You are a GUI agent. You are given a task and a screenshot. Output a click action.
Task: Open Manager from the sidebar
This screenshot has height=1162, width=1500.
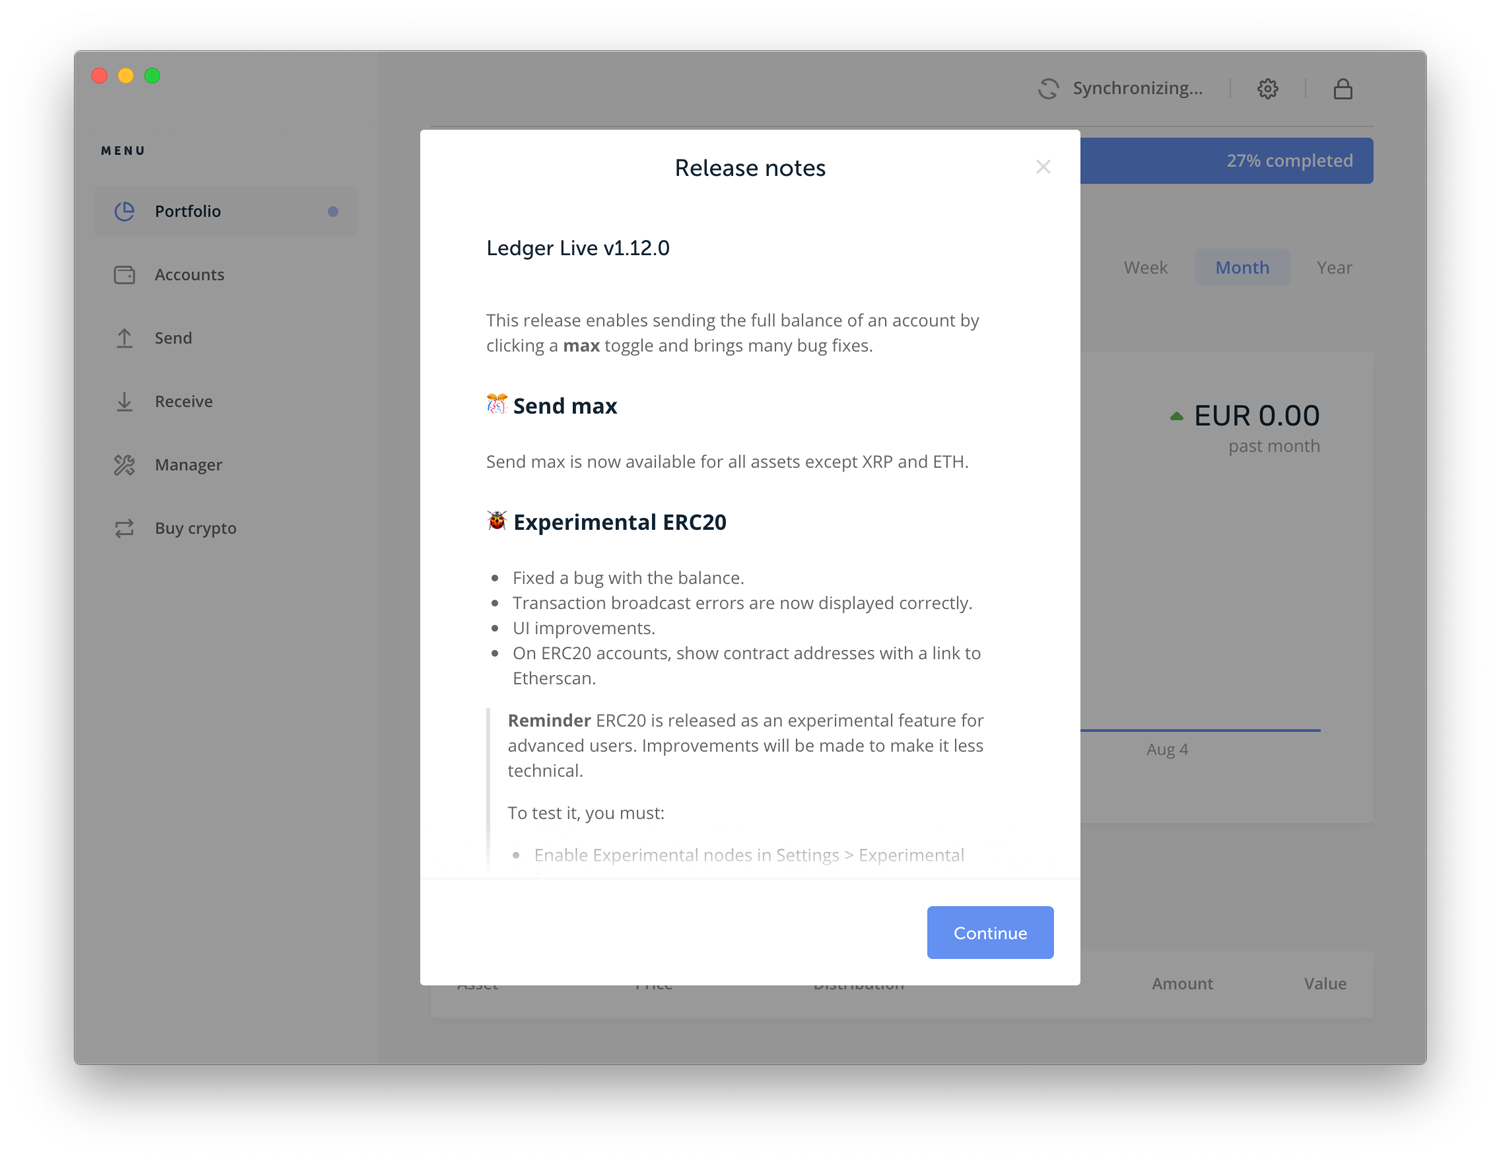coord(226,465)
